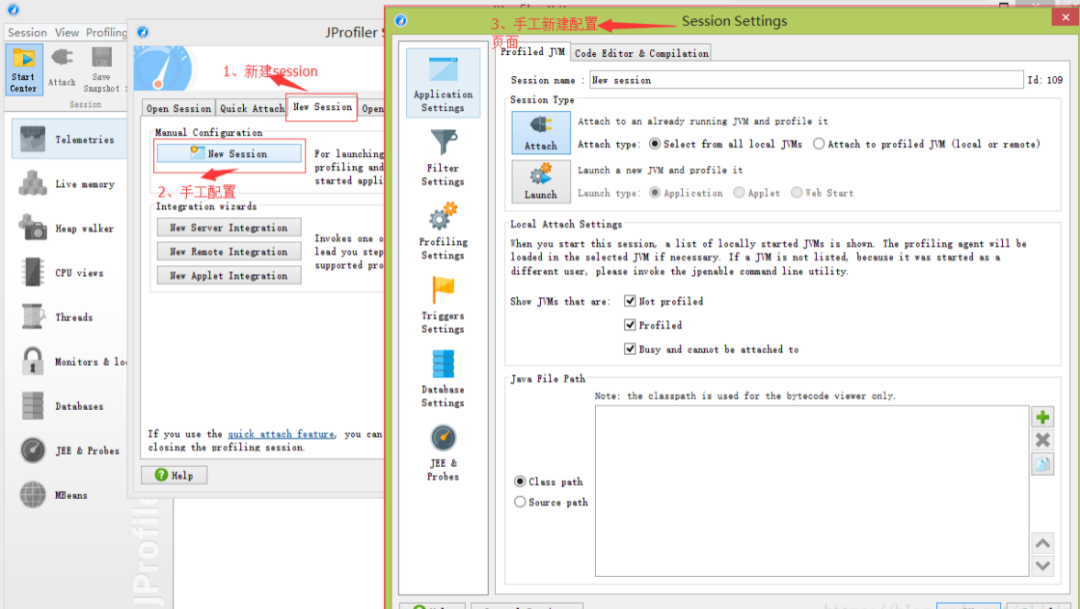Click New Server Integration button
This screenshot has height=609, width=1080.
point(229,227)
